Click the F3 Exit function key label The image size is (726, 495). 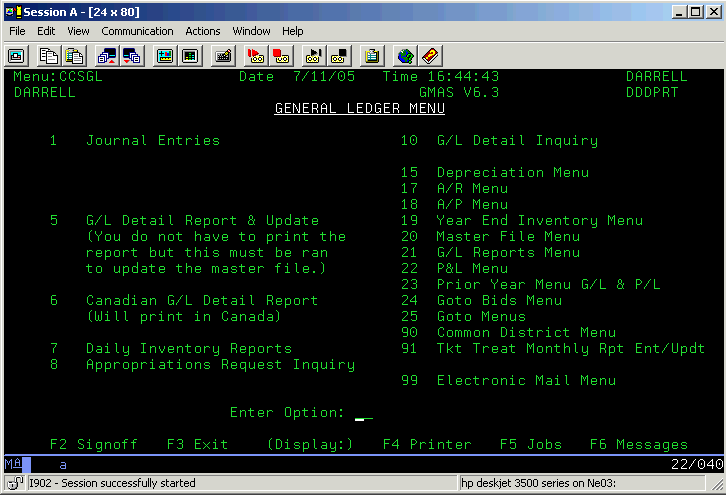coord(197,444)
